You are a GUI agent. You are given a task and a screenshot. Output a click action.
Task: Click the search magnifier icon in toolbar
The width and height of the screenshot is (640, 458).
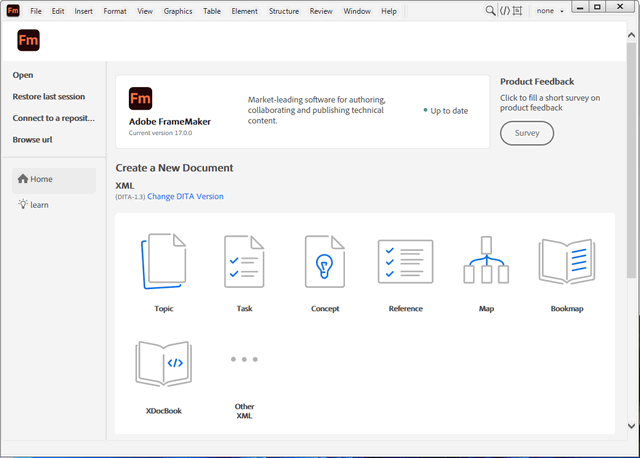click(x=490, y=10)
